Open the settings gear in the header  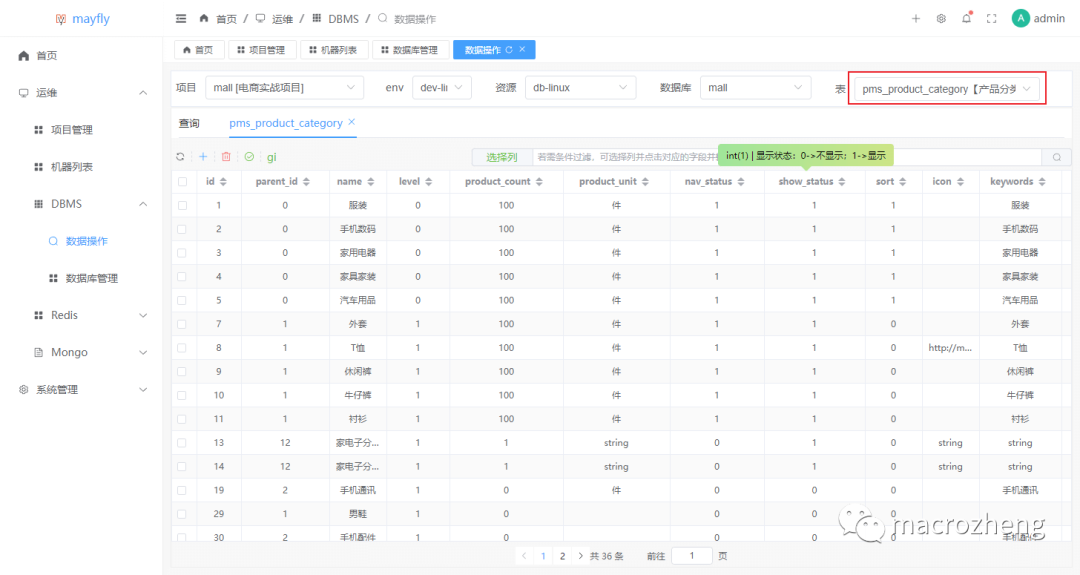click(x=941, y=19)
